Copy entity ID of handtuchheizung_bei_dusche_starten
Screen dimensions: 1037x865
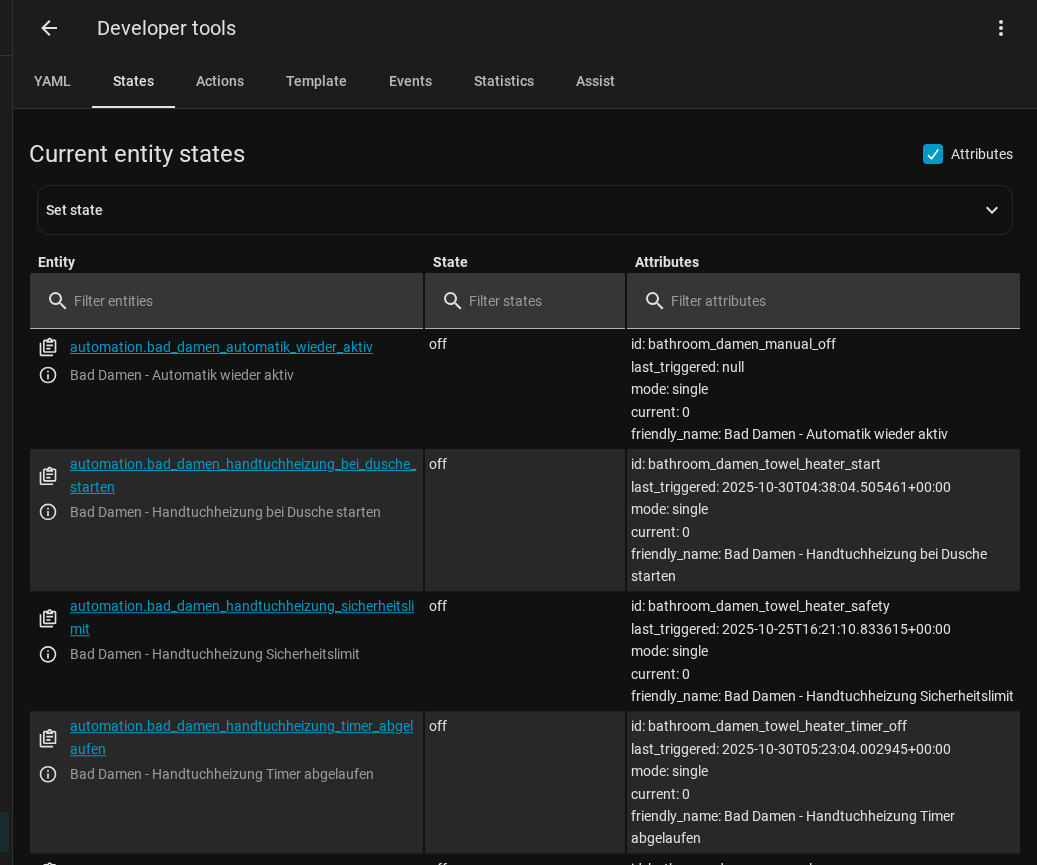coord(48,475)
